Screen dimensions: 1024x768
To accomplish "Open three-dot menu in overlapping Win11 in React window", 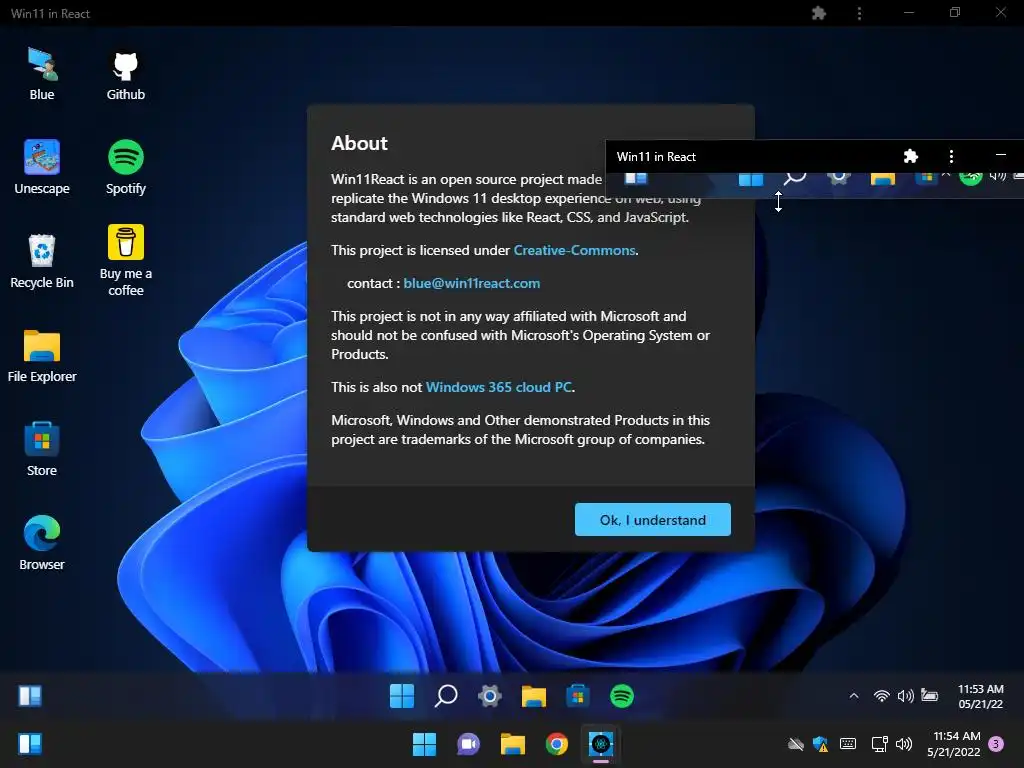I will point(952,157).
